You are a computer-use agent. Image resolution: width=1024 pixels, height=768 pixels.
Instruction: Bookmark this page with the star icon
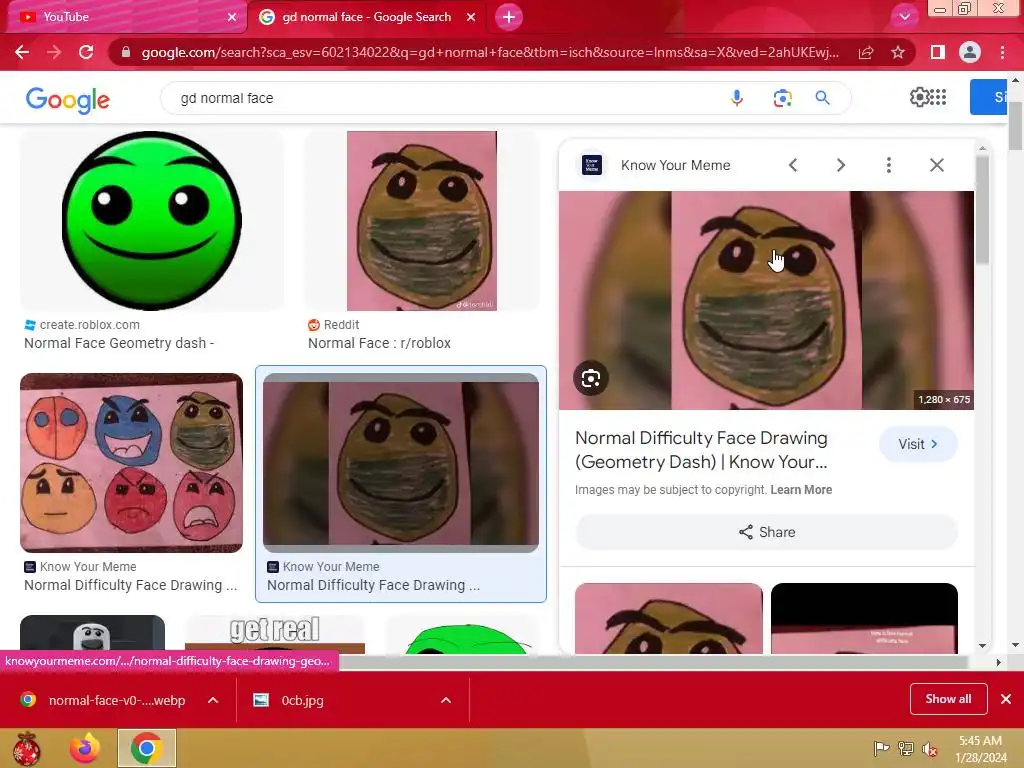tap(898, 52)
